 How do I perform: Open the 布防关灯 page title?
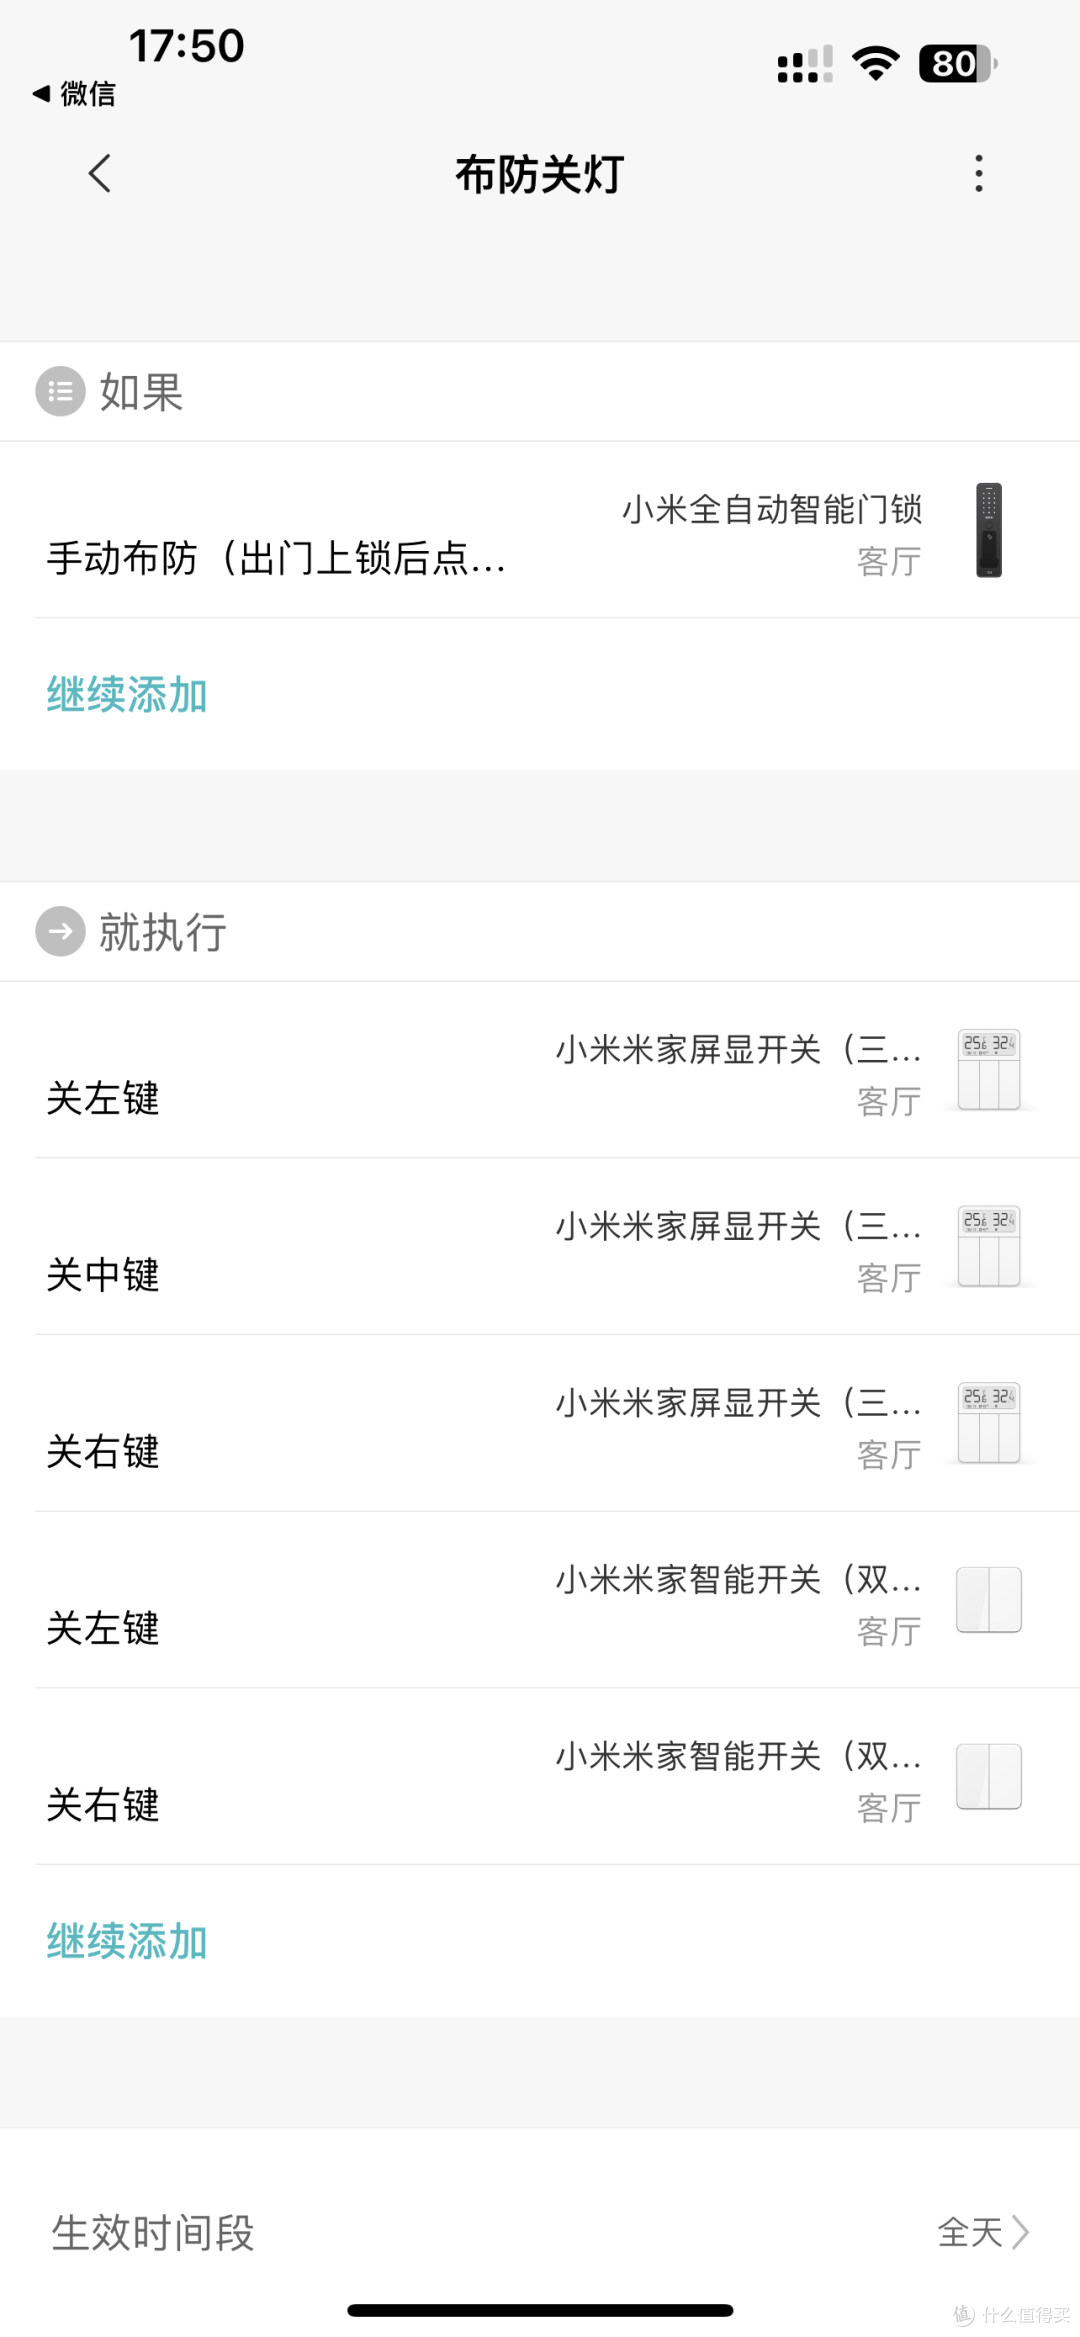pyautogui.click(x=540, y=175)
